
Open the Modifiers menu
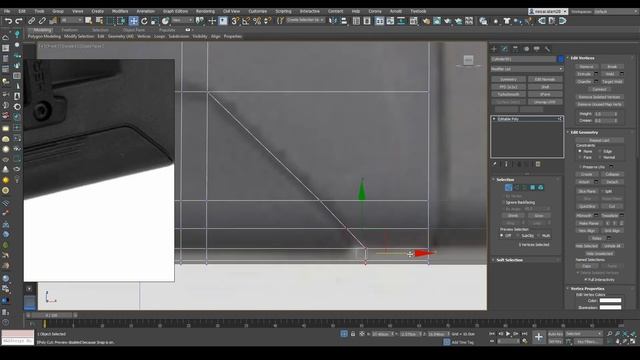pos(120,11)
